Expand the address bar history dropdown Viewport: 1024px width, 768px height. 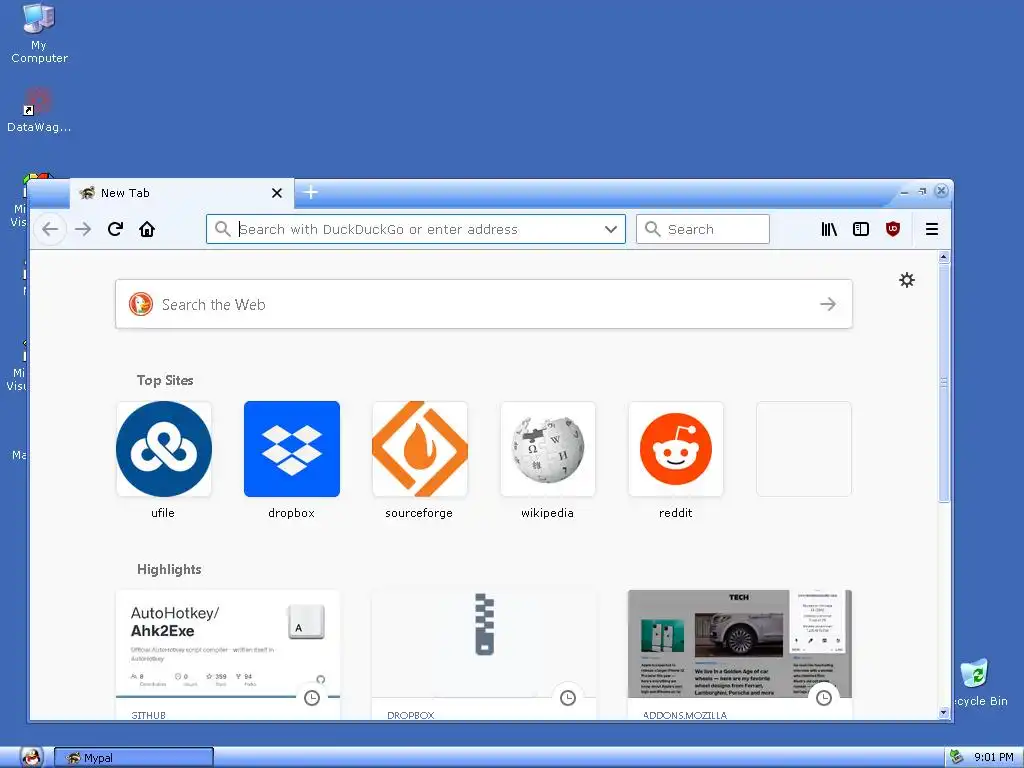pos(611,229)
